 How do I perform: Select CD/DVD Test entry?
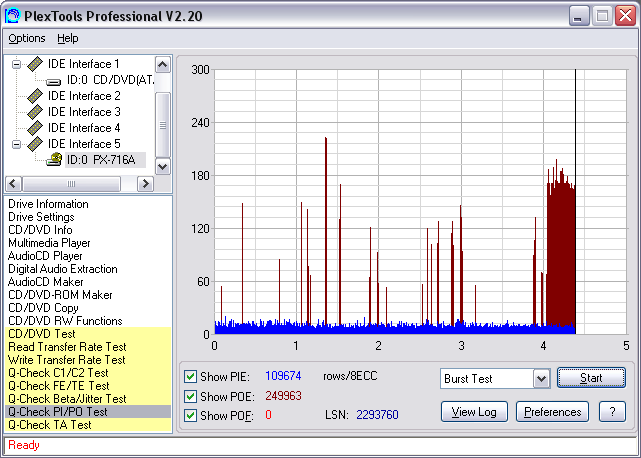pyautogui.click(x=88, y=334)
